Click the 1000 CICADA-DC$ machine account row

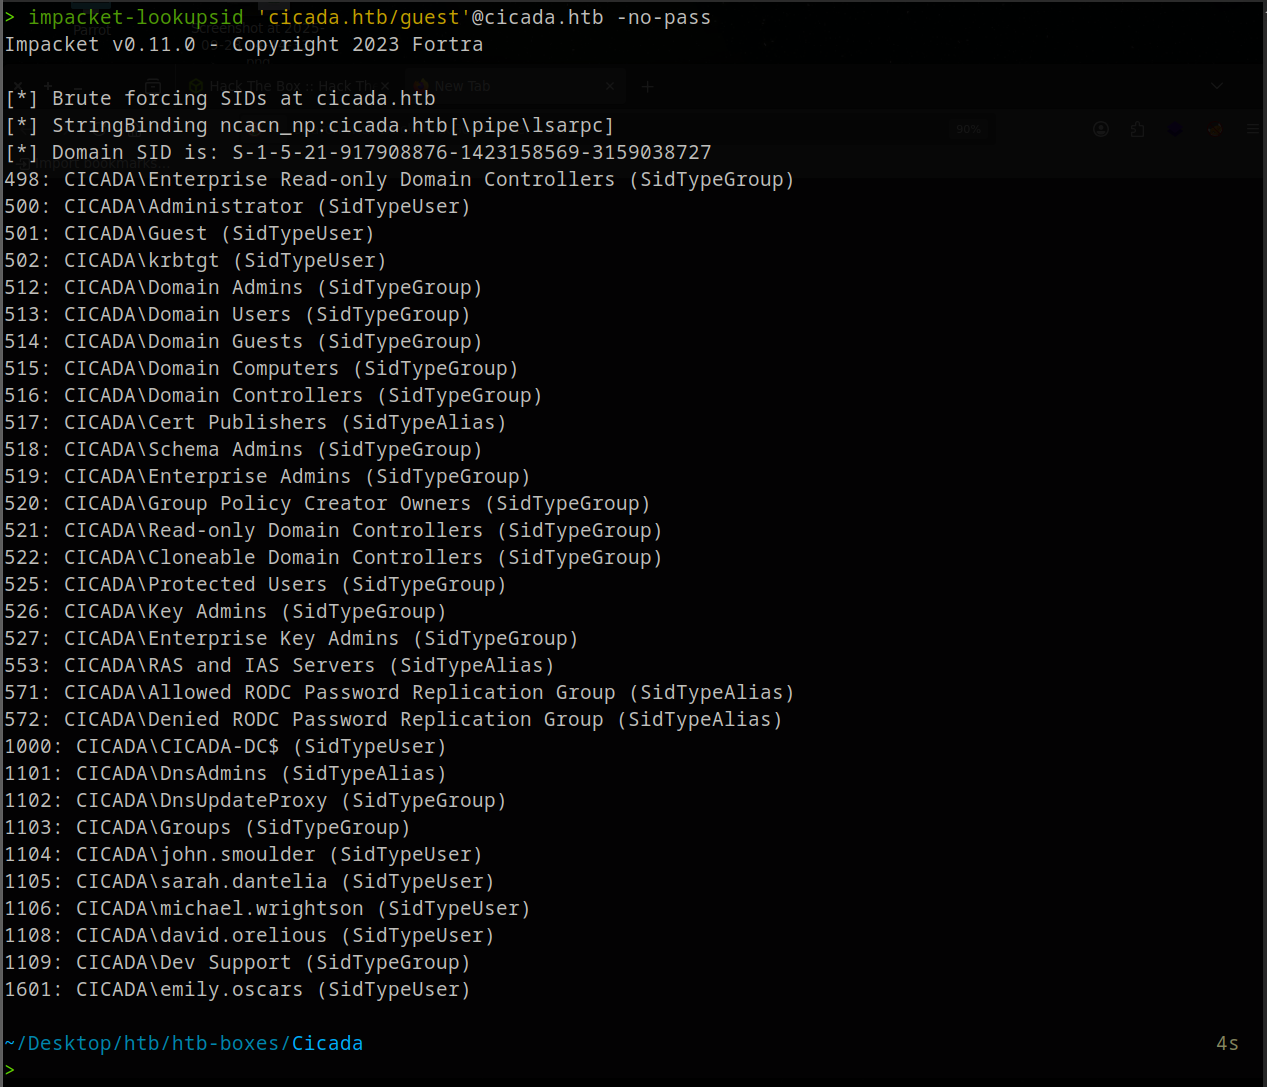(x=225, y=746)
